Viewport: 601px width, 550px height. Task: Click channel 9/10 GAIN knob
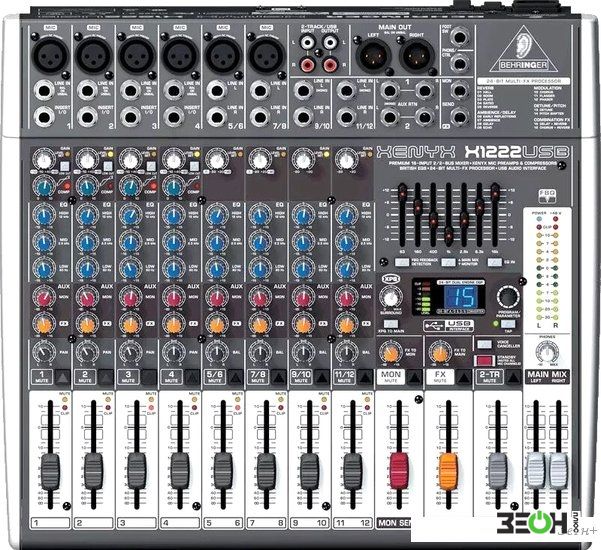(x=303, y=160)
